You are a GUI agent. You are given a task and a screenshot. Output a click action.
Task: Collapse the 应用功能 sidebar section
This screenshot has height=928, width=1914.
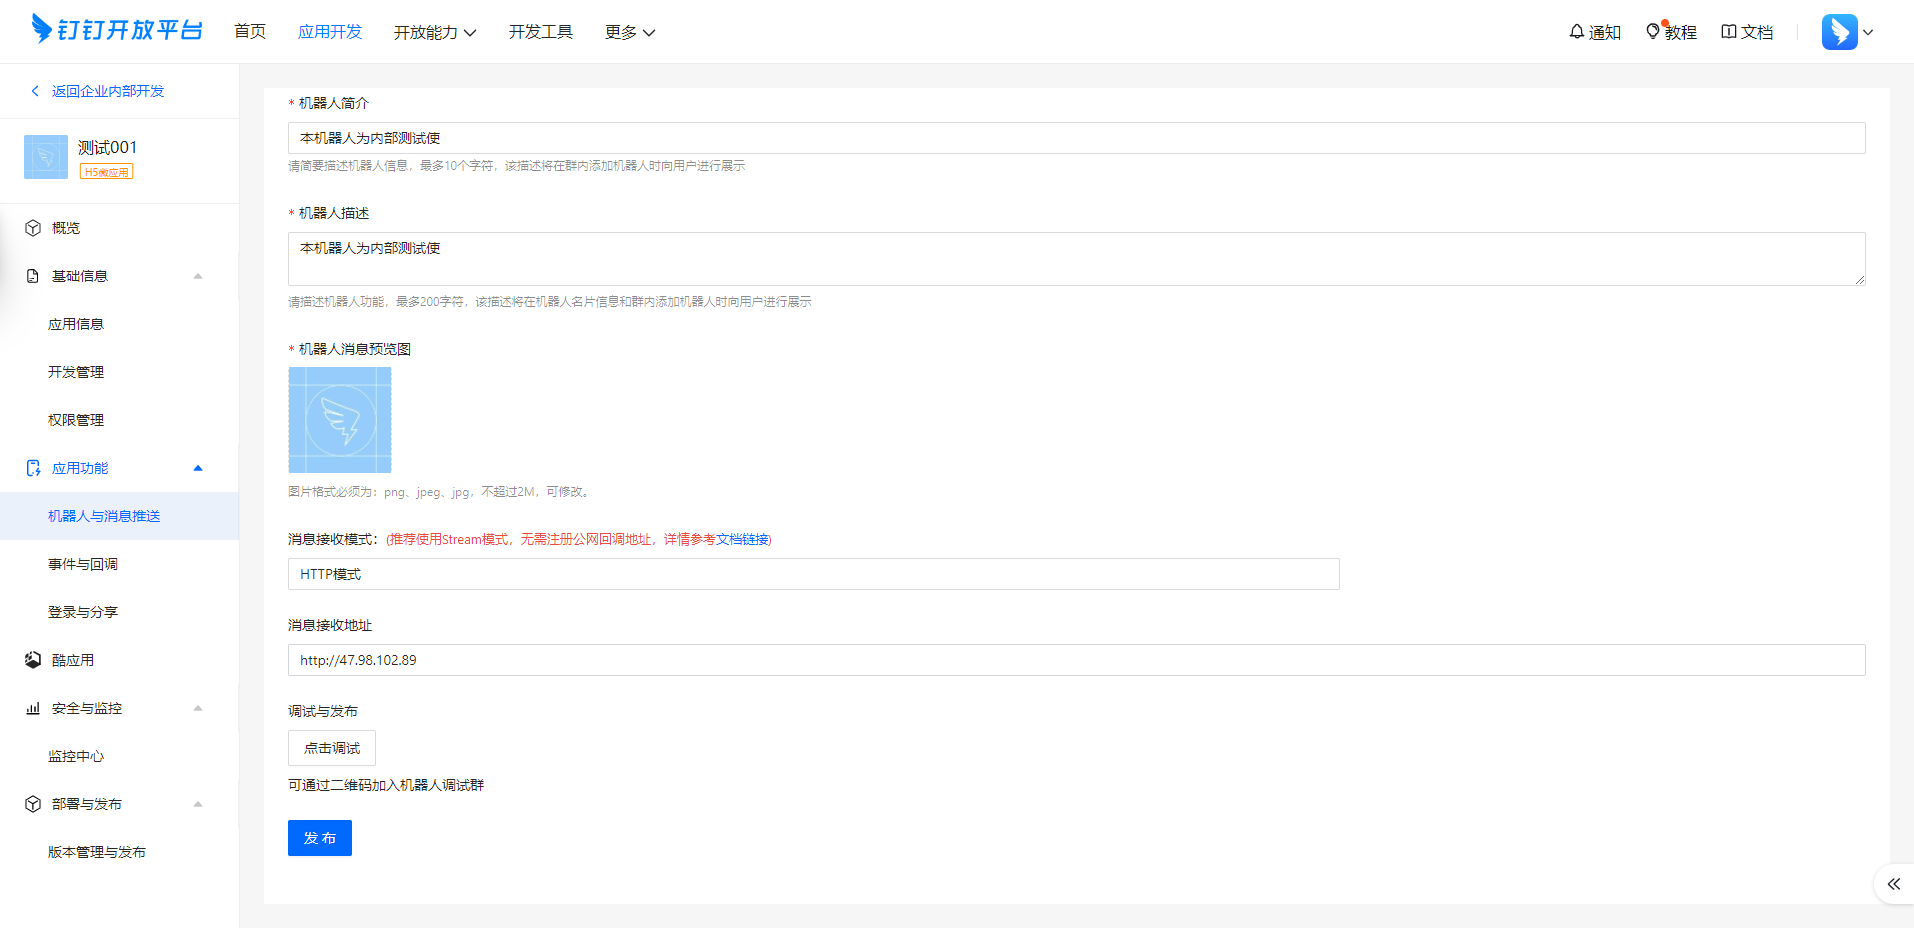(198, 468)
